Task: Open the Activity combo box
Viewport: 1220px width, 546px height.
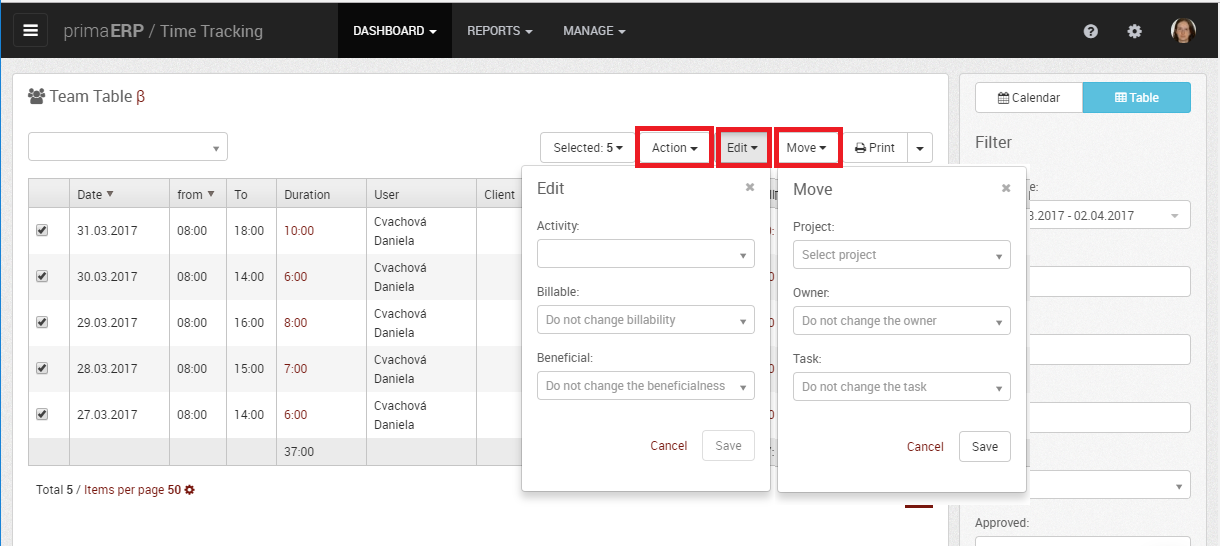Action: [646, 254]
